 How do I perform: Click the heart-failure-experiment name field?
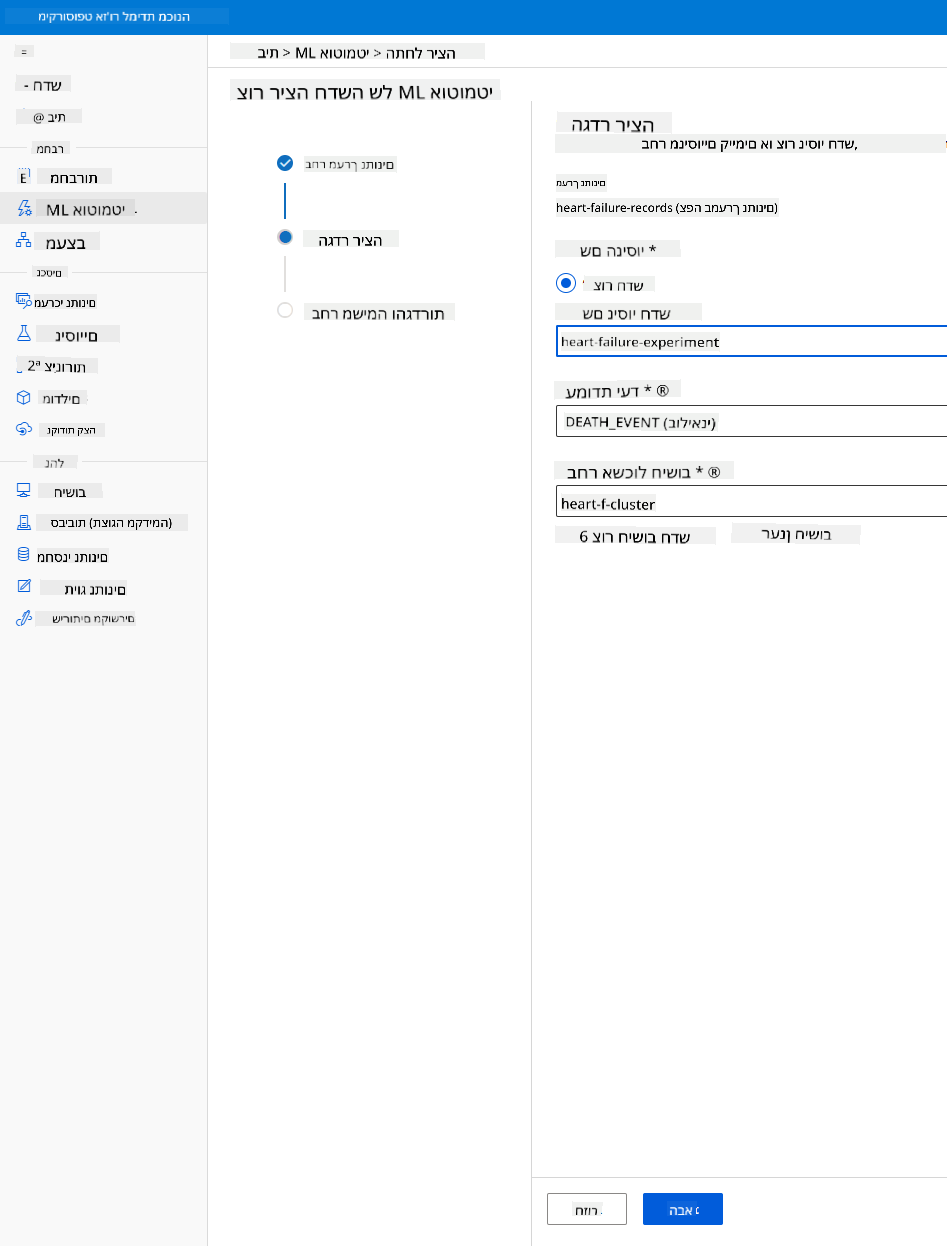[751, 341]
